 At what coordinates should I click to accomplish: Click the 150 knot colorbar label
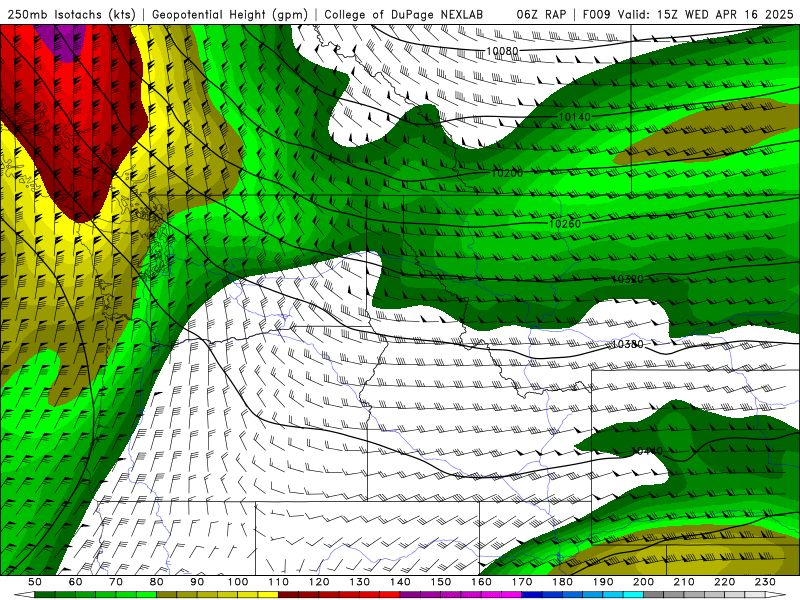tap(440, 582)
